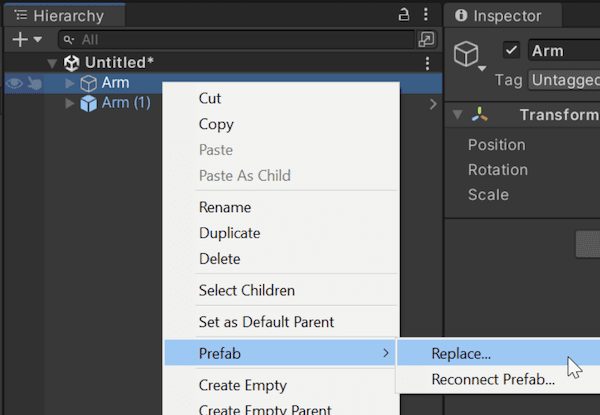This screenshot has height=415, width=600.
Task: Click Select Children menu entry
Action: point(281,290)
